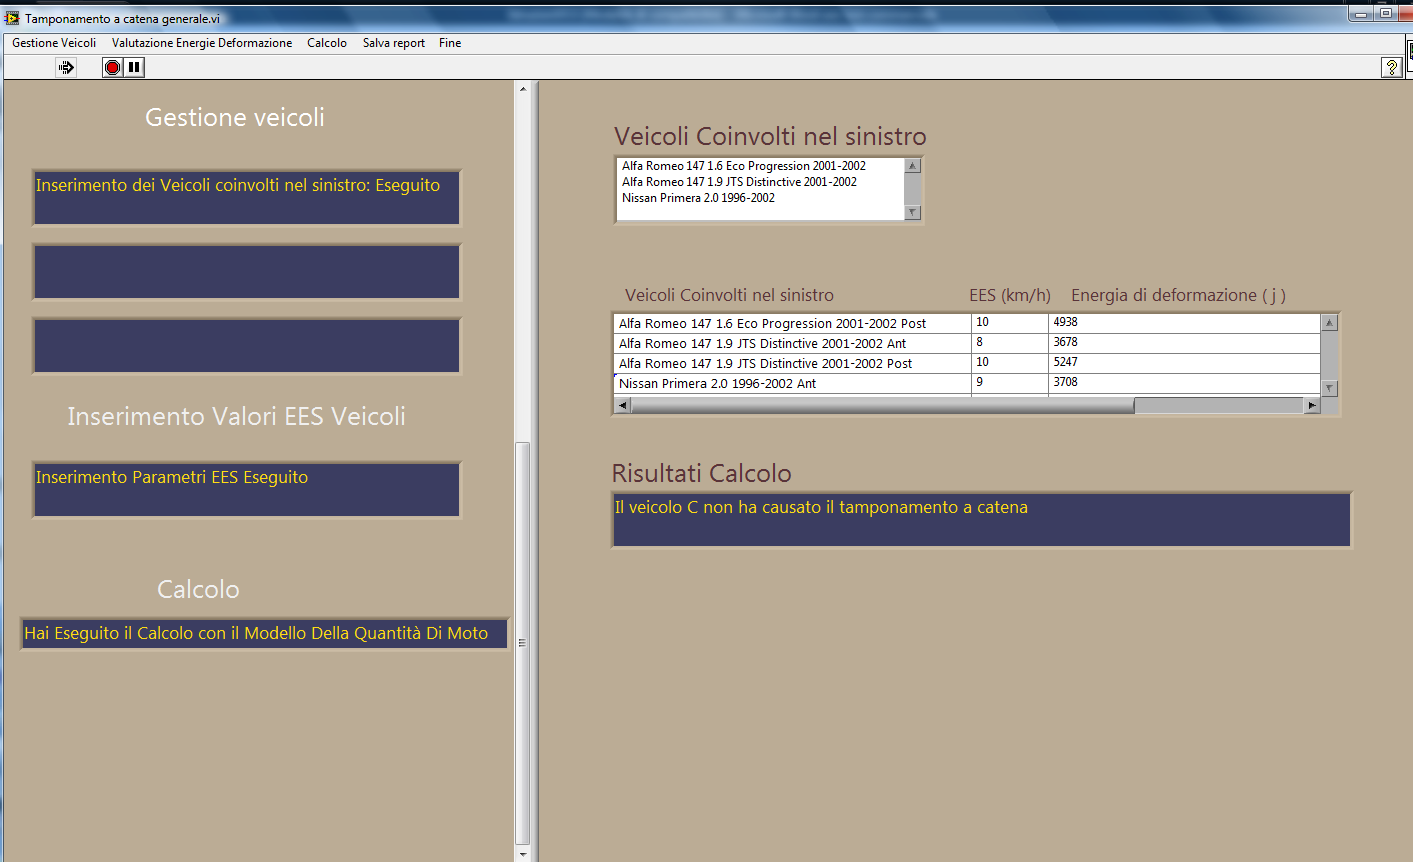Click the Veicoli Coinvolti nel sinistro top heading

click(x=770, y=136)
